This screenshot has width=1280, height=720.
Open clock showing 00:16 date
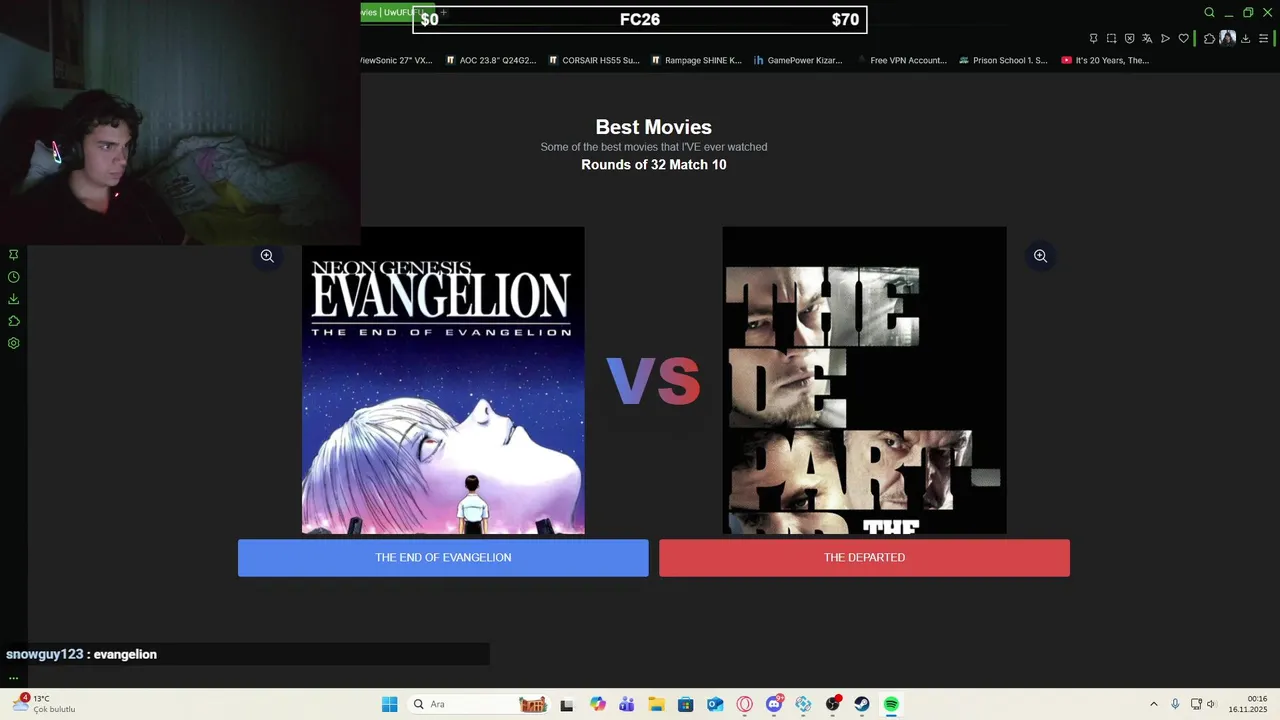point(1248,704)
